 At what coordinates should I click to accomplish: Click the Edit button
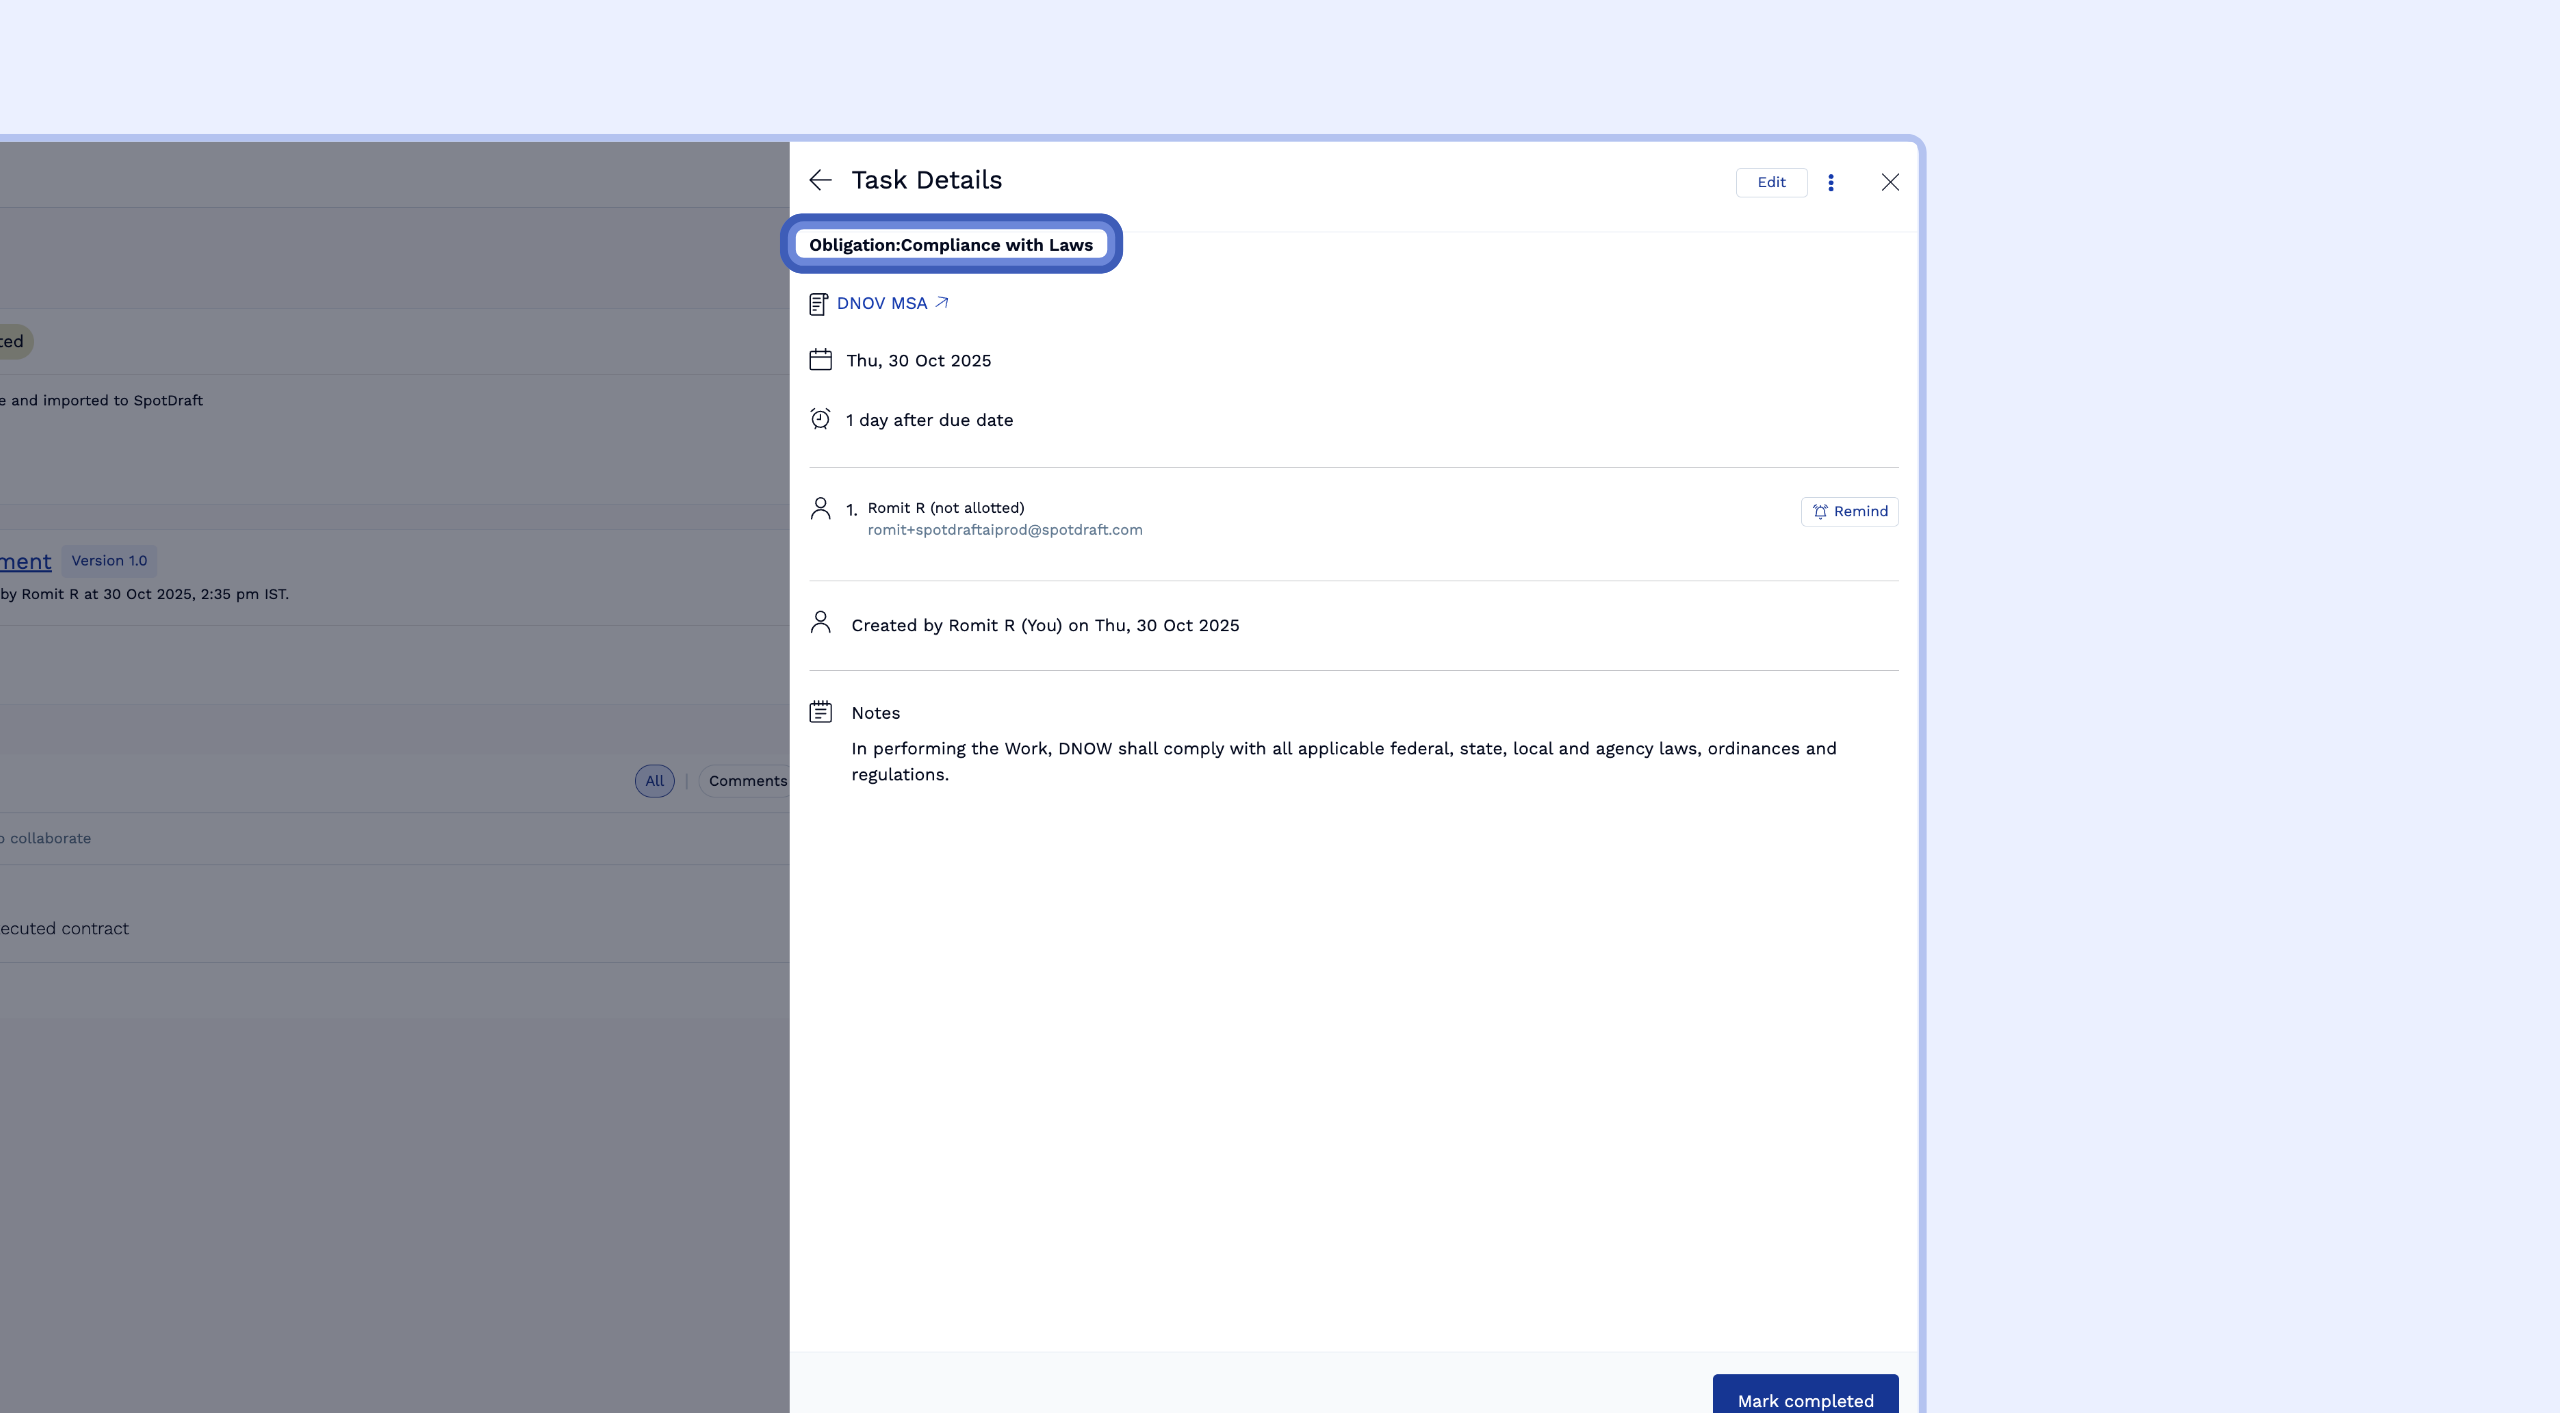click(x=1771, y=182)
